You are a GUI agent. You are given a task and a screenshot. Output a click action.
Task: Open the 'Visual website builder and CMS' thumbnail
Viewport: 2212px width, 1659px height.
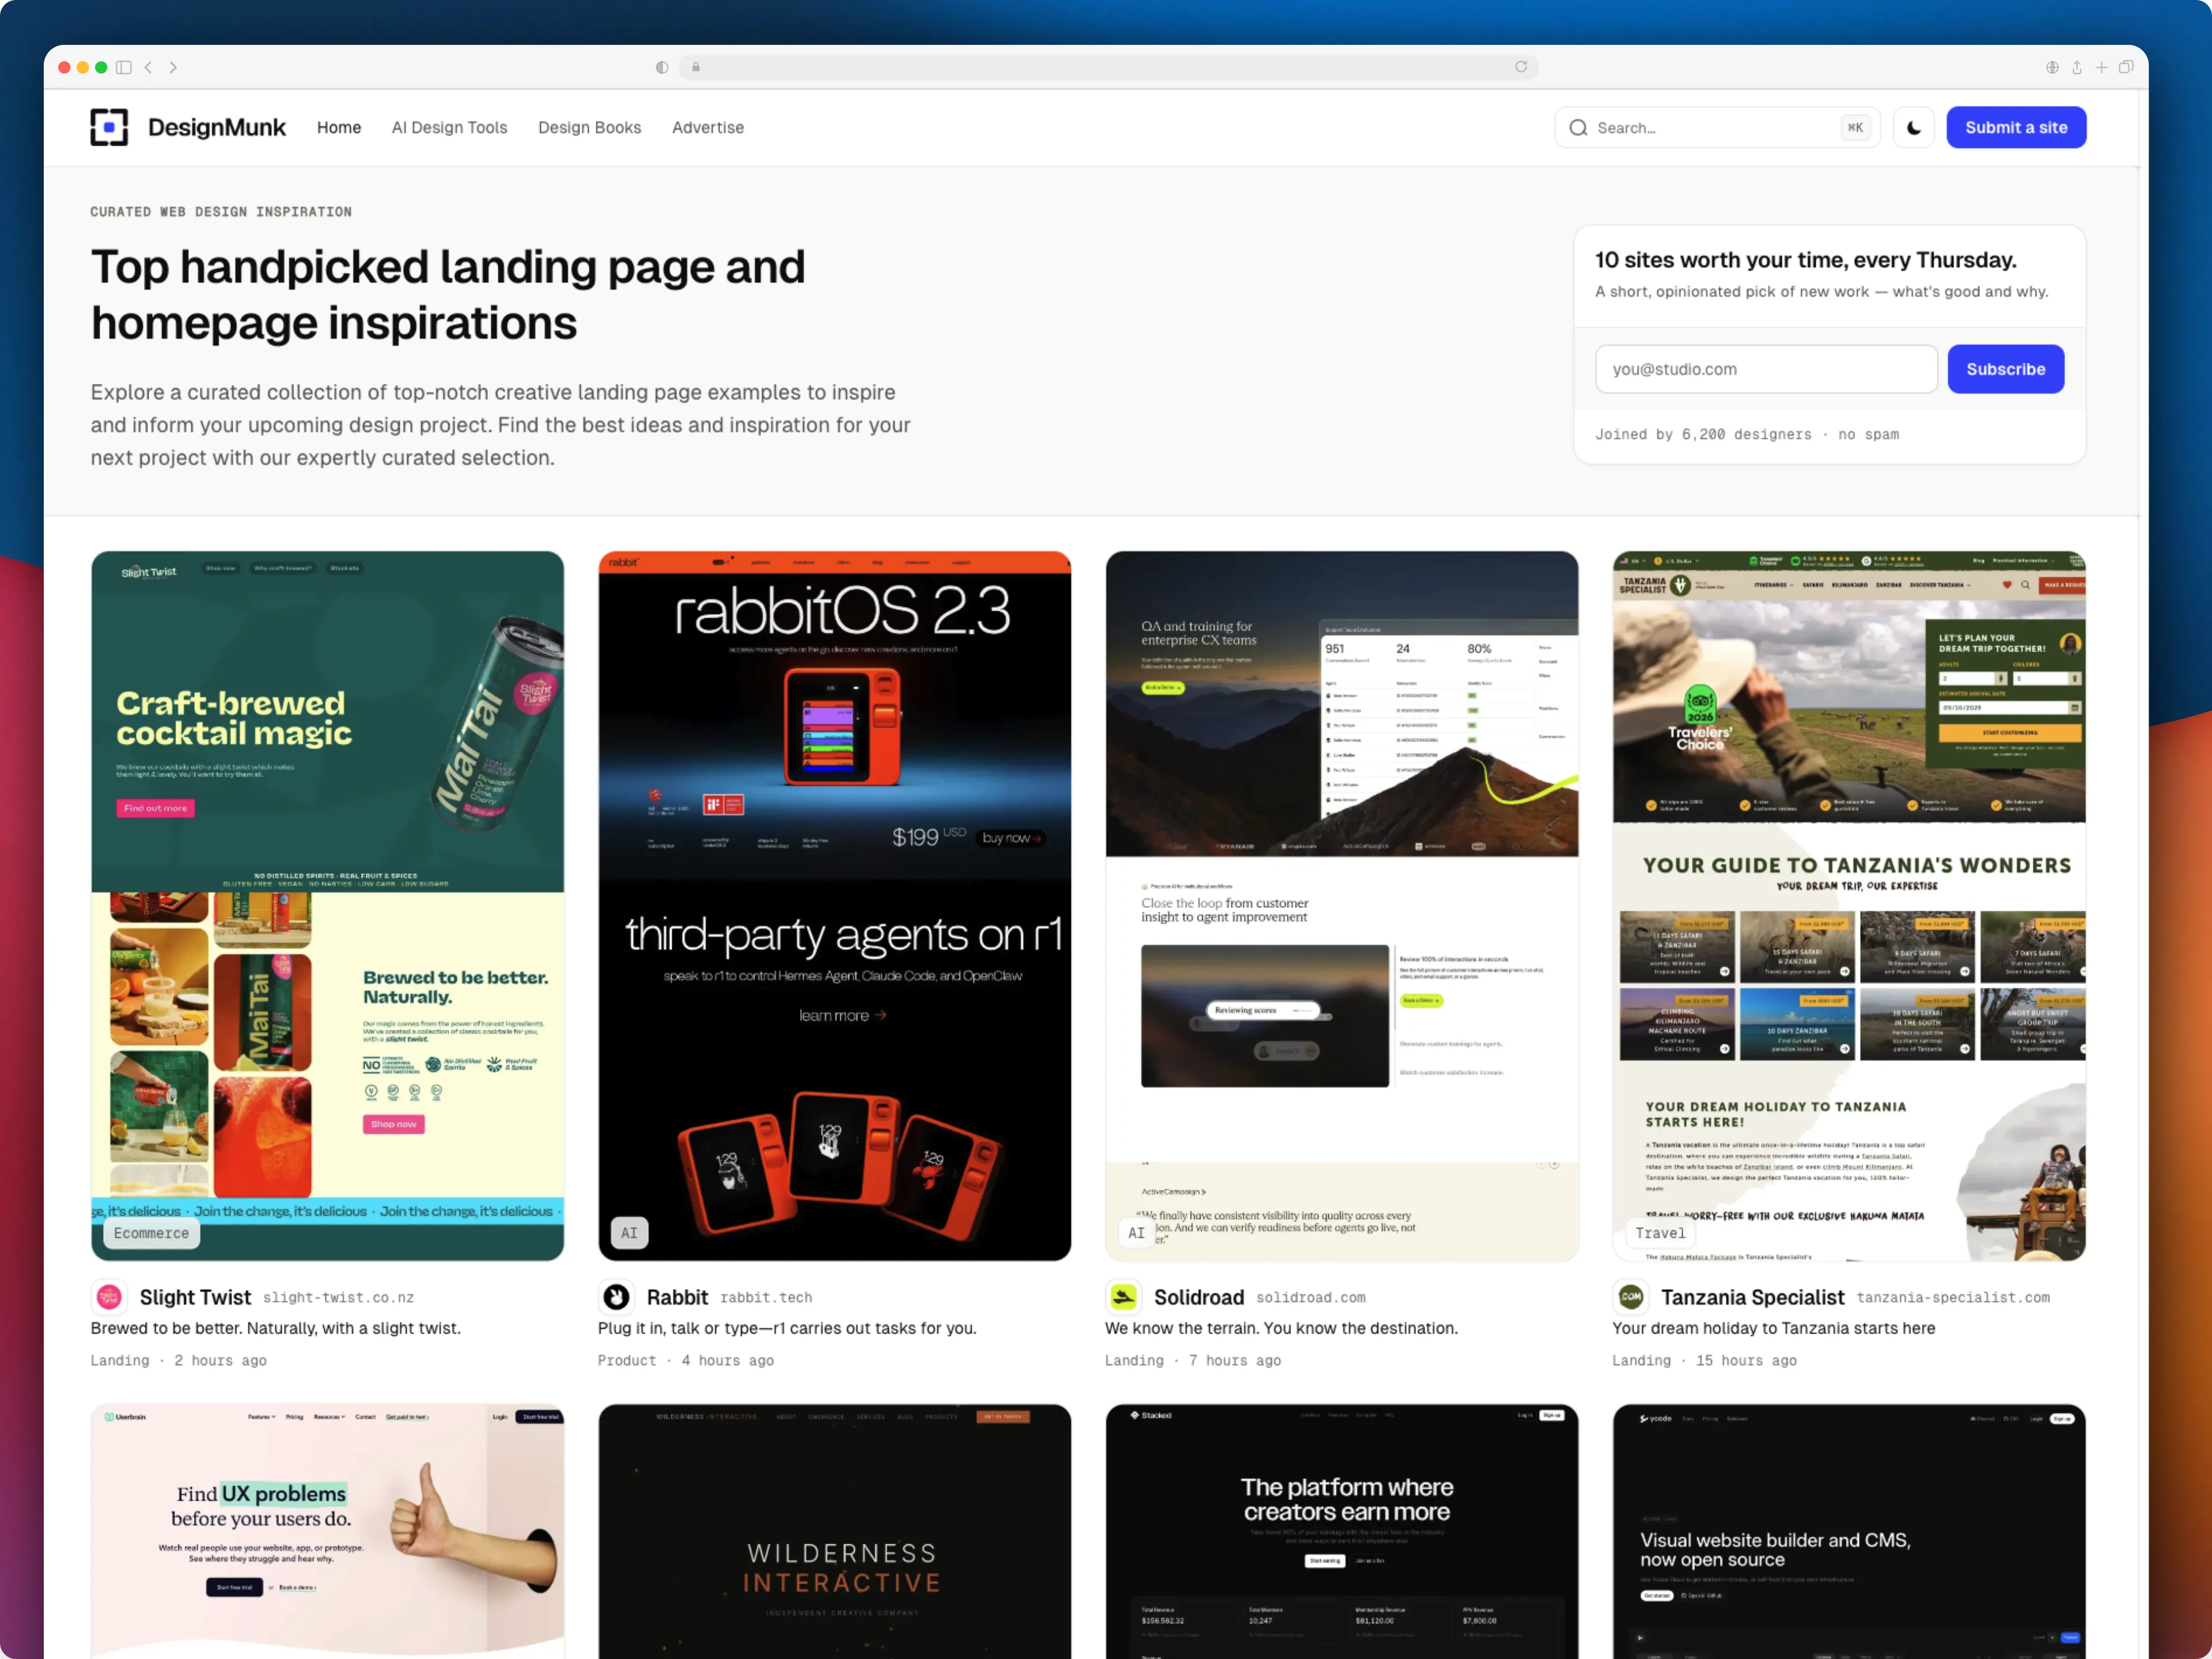coord(1849,1531)
